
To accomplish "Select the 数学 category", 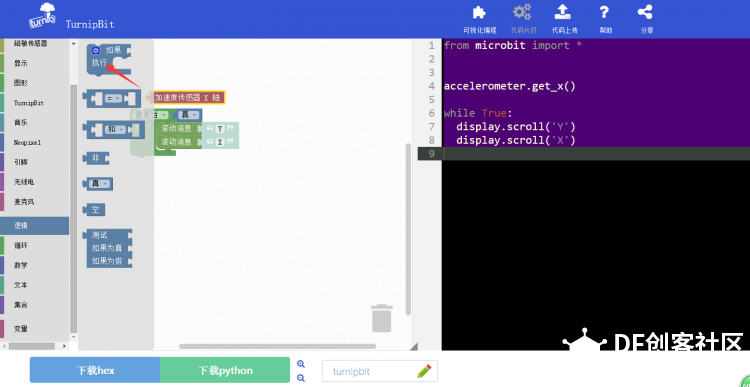I will click(34, 265).
